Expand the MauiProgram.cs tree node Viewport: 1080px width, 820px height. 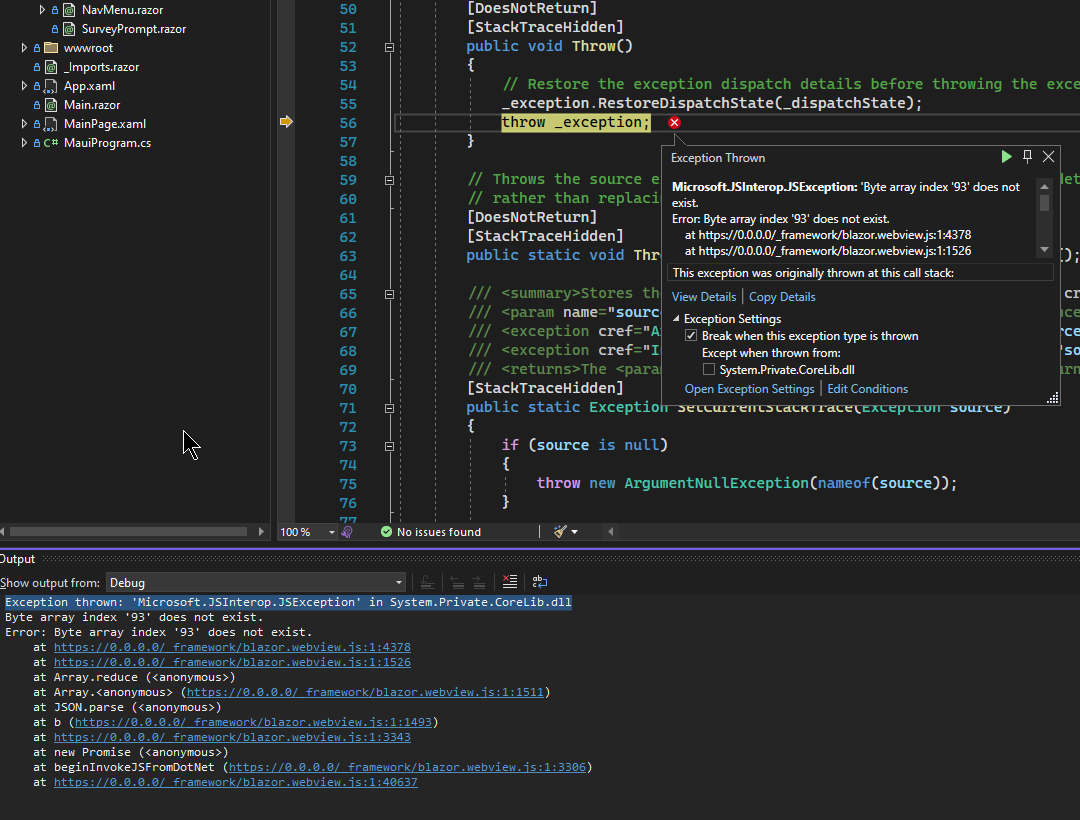[x=24, y=143]
